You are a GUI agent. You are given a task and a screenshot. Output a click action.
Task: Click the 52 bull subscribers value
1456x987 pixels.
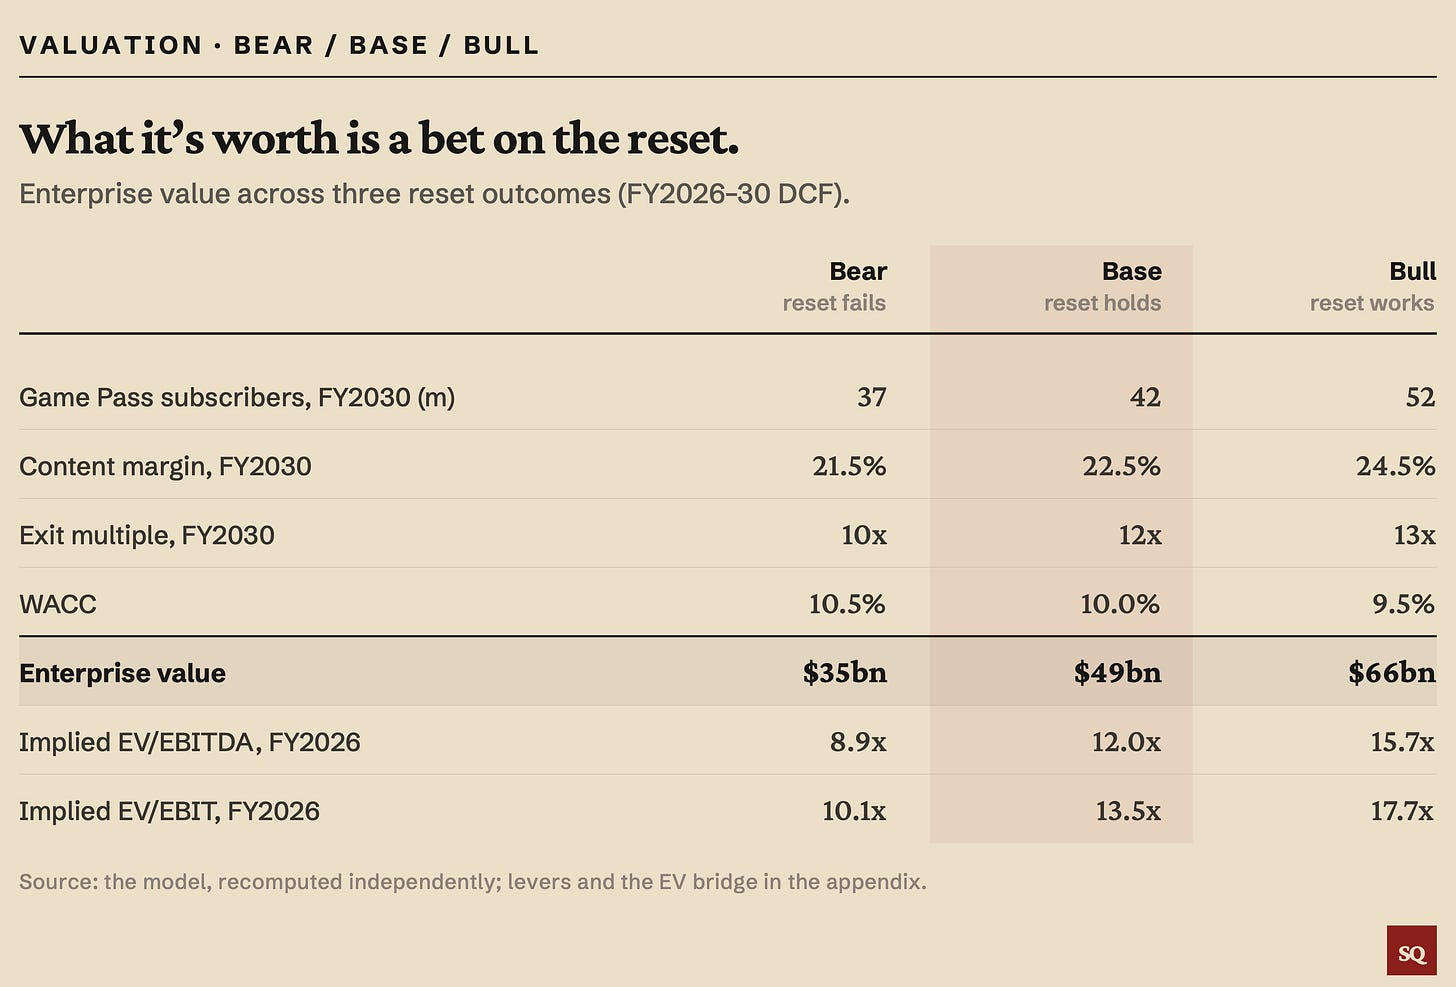pos(1420,398)
